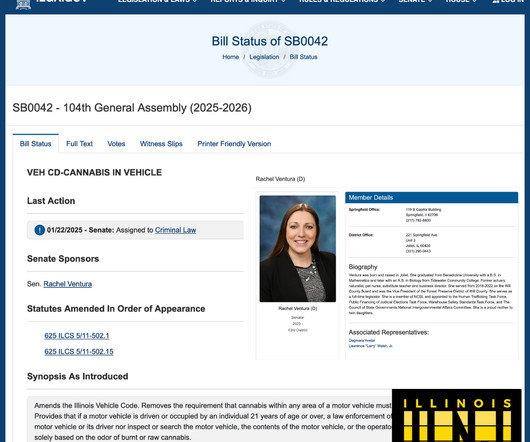Click the 'District Office:' label
Viewport: 530px width, 442px height.
[361, 235]
